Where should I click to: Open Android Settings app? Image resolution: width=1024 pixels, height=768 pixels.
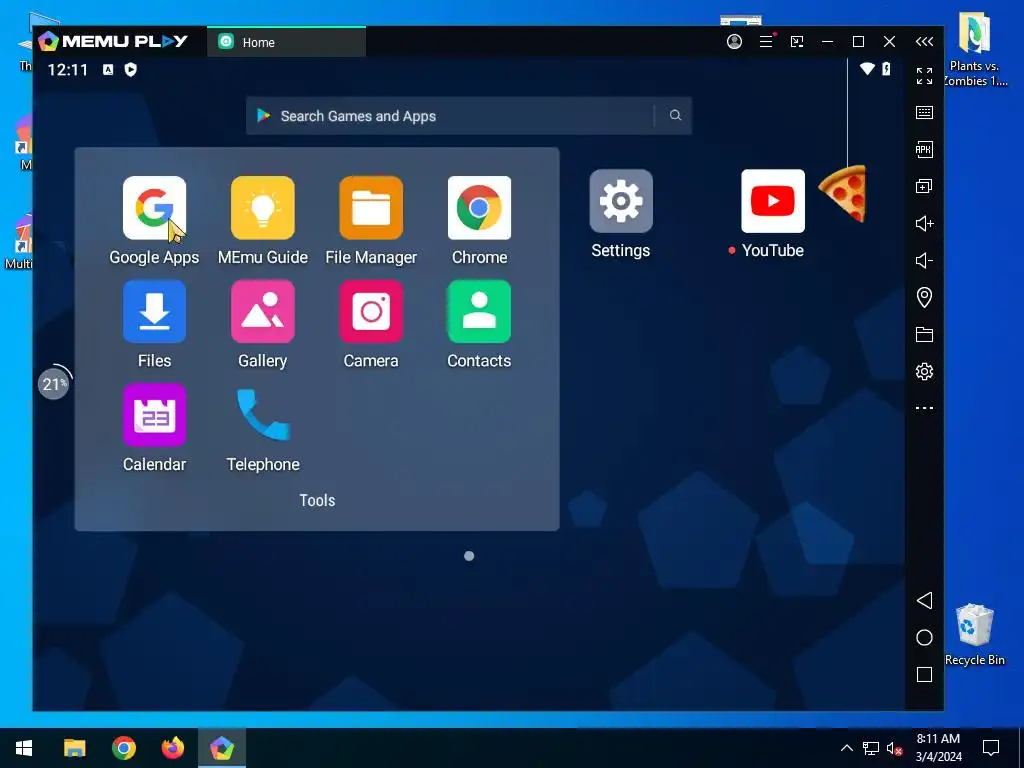621,201
